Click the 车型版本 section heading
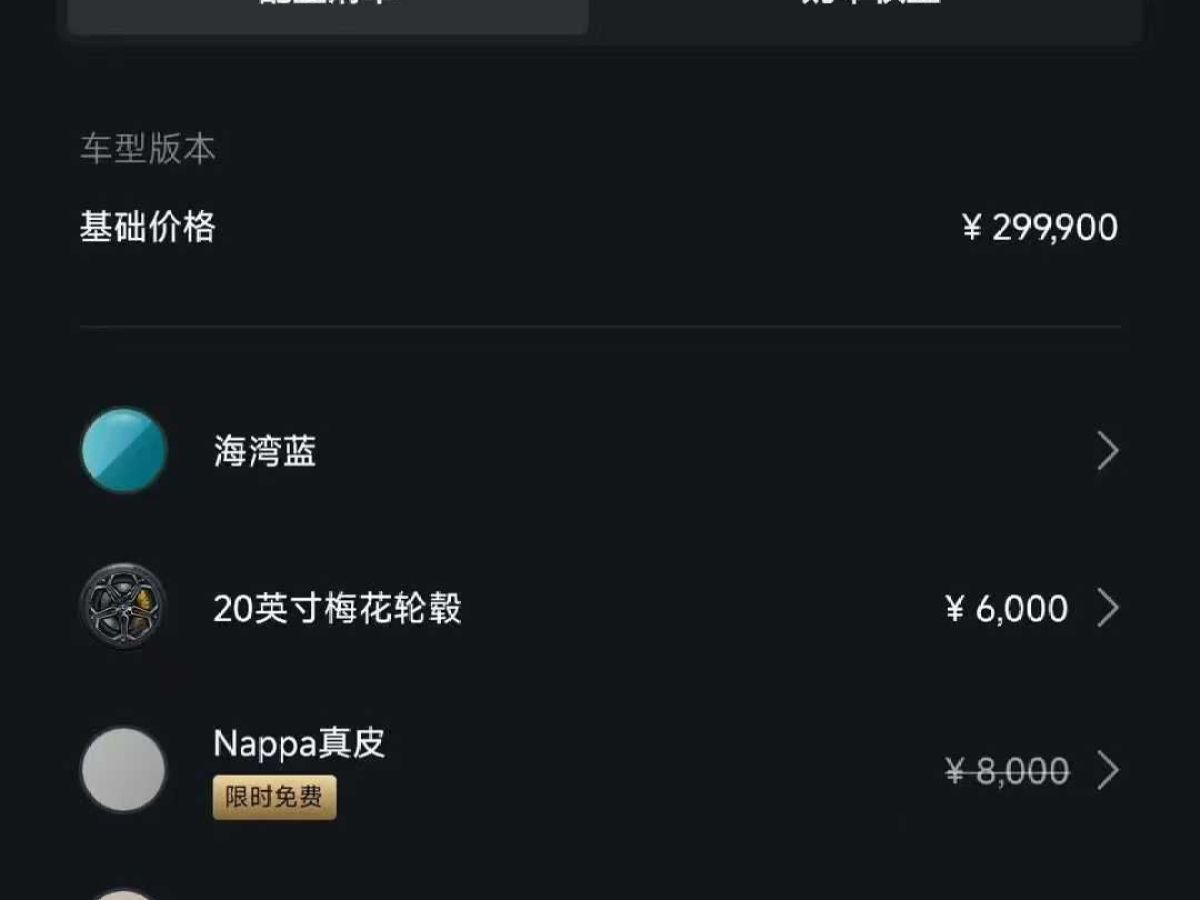Screen dimensions: 1200x900 click(148, 150)
